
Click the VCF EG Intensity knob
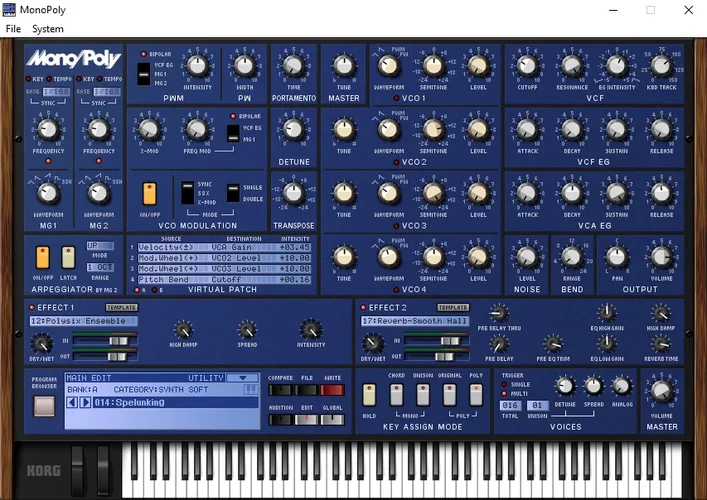pos(616,66)
